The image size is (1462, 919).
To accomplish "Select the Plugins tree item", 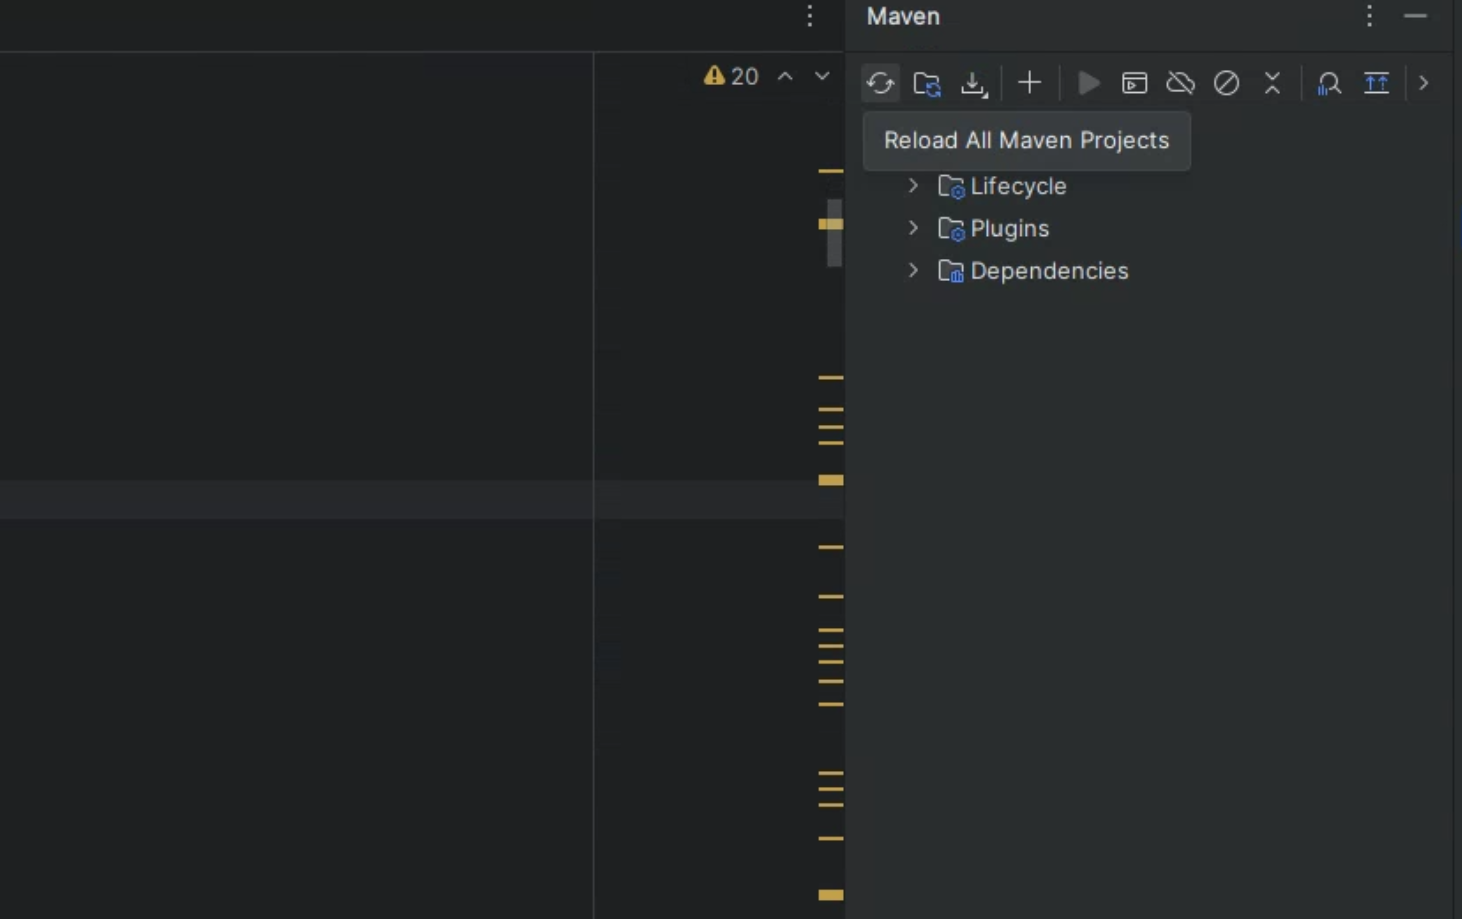I will click(1009, 228).
